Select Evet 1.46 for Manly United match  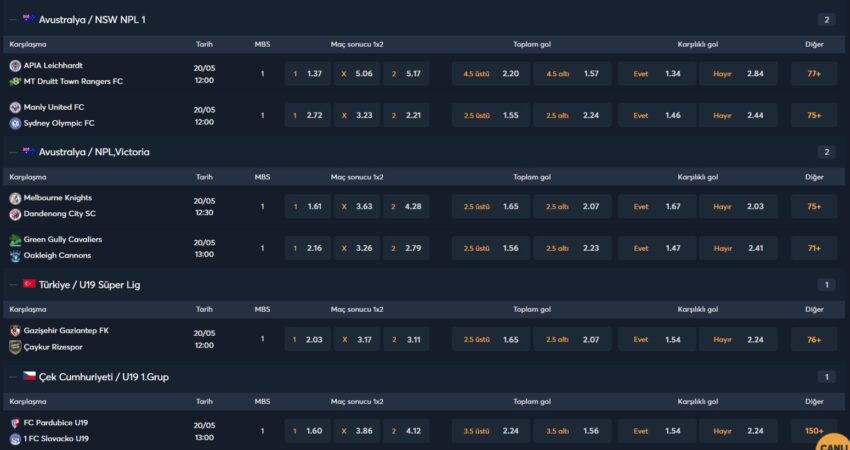658,115
